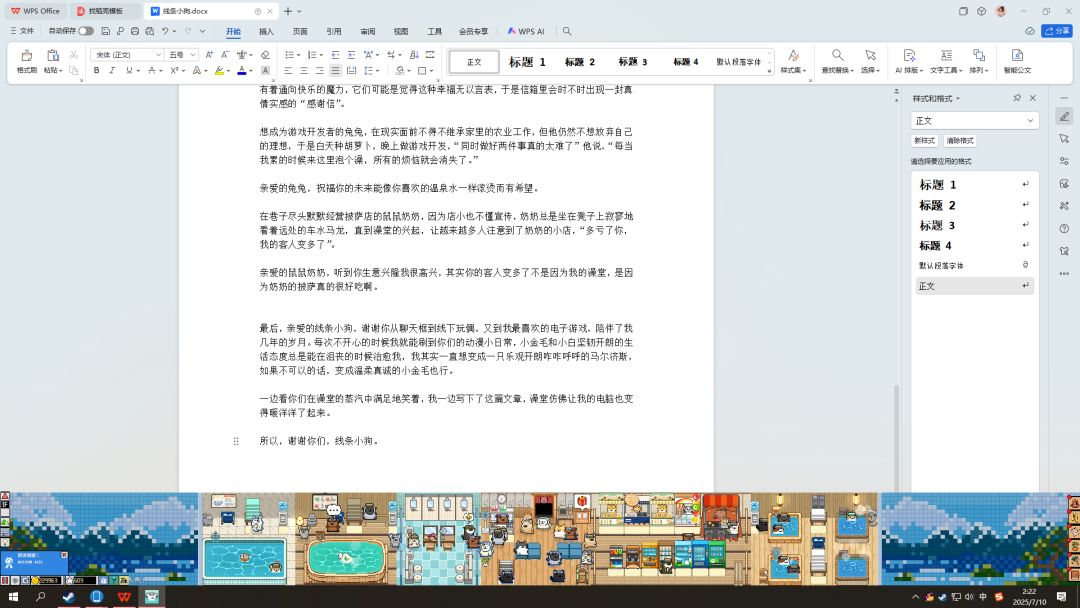Toggle the auto-save (自动保存) switch

click(x=85, y=31)
